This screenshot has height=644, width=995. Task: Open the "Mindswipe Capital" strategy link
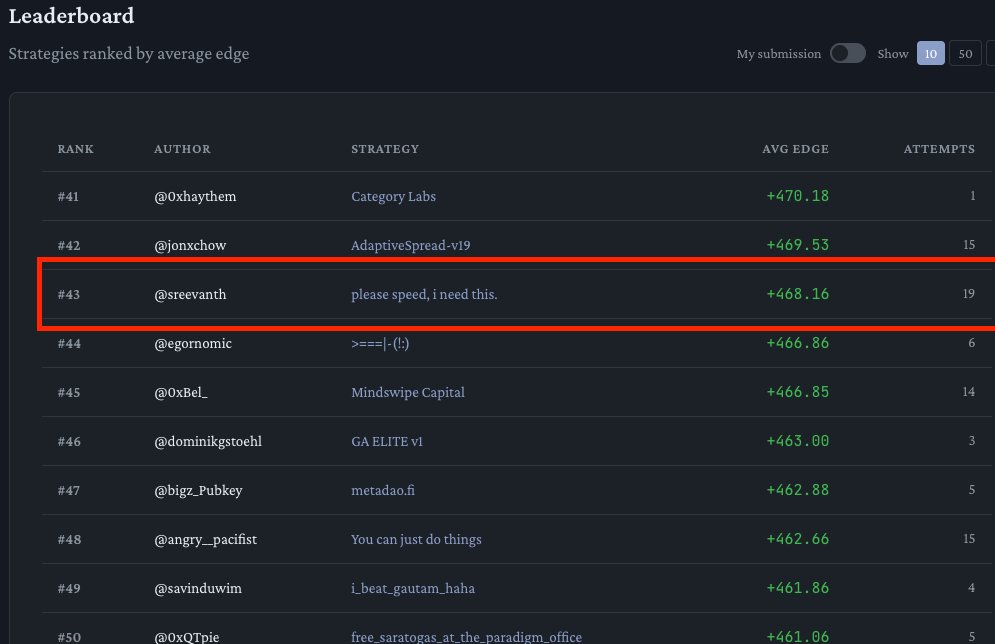pyautogui.click(x=407, y=392)
